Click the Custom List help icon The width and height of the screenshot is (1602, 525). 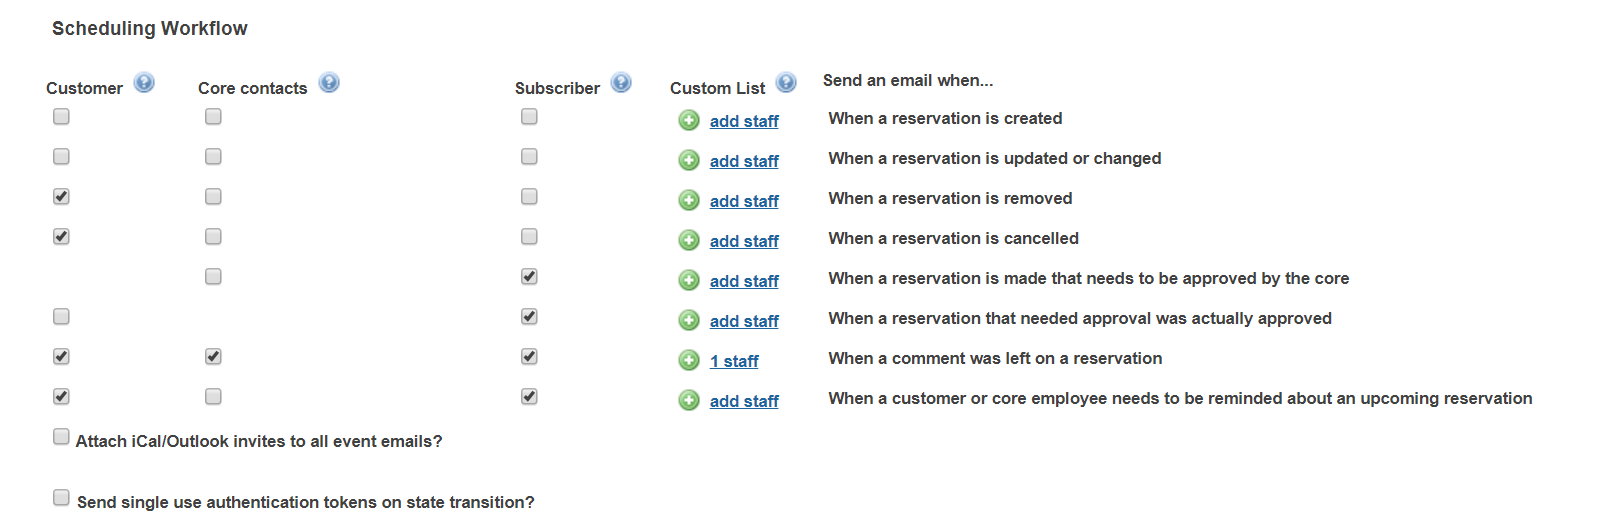coord(786,83)
